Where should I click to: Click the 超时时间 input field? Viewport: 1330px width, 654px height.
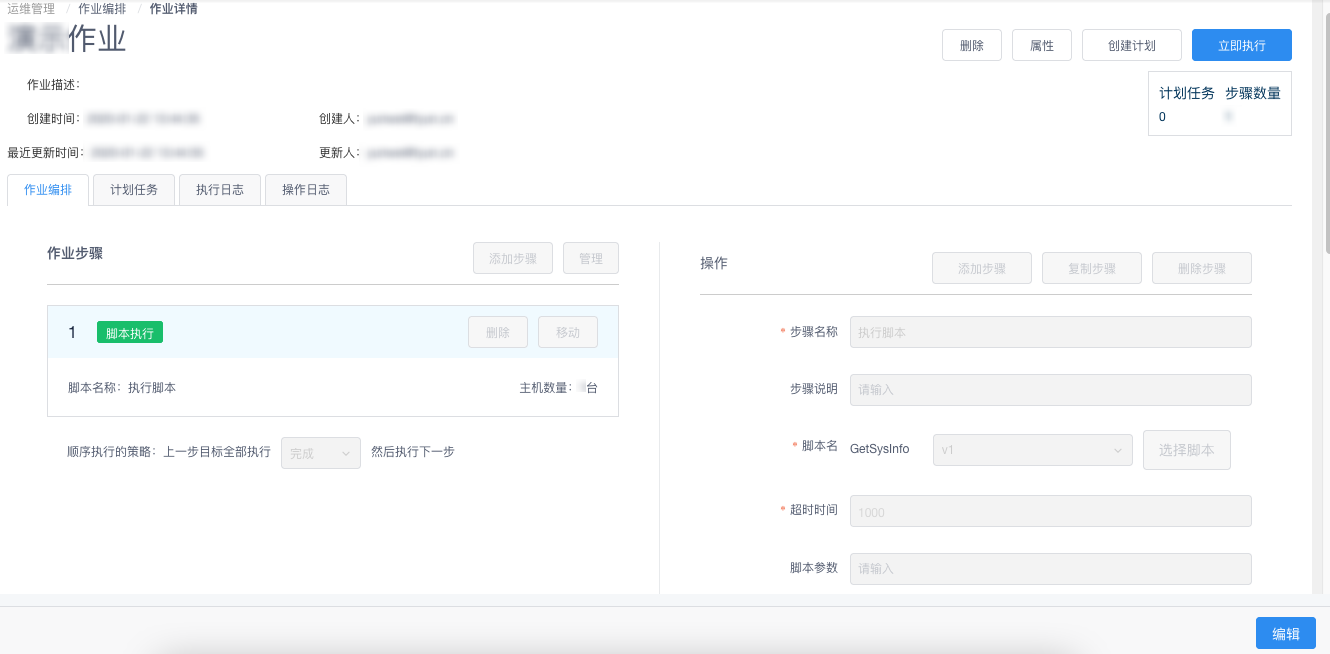pos(1050,512)
